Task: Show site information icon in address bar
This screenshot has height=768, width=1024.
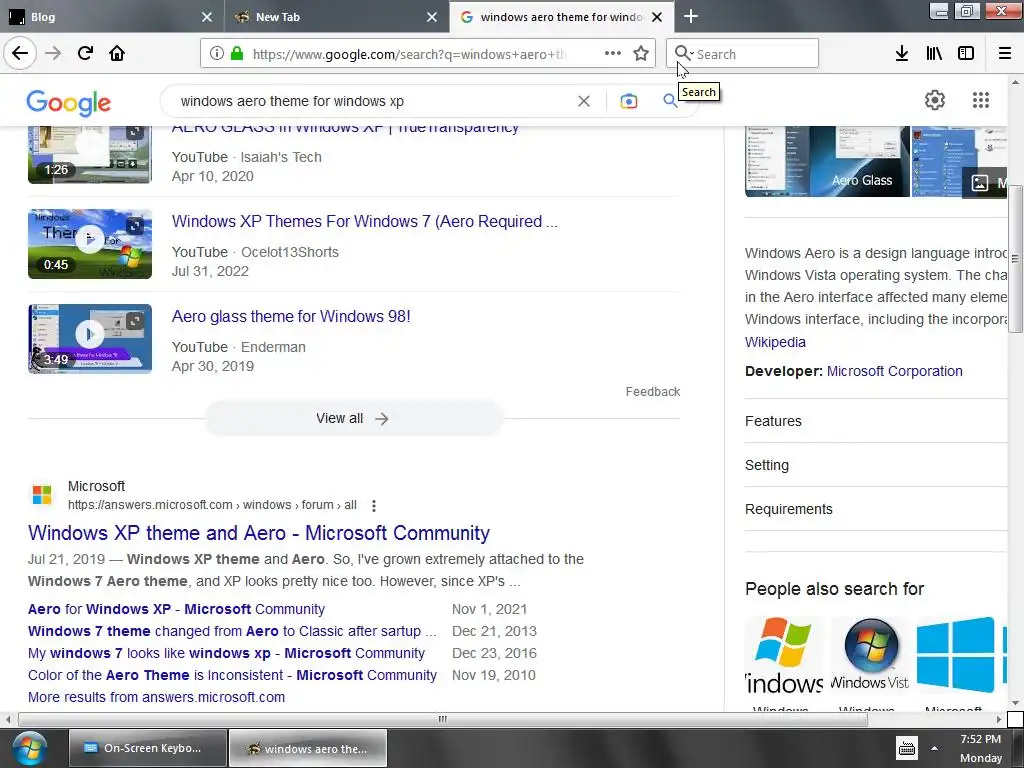Action: (216, 54)
